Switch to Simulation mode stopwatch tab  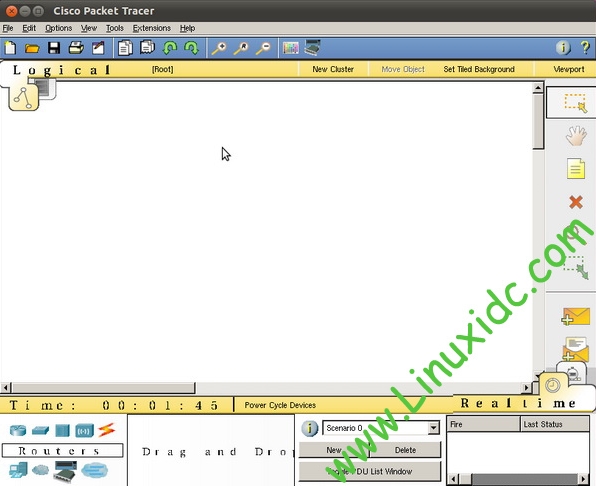(573, 373)
